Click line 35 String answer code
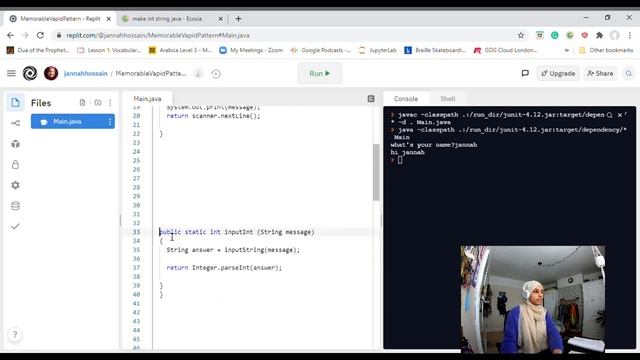Image resolution: width=640 pixels, height=360 pixels. 233,250
